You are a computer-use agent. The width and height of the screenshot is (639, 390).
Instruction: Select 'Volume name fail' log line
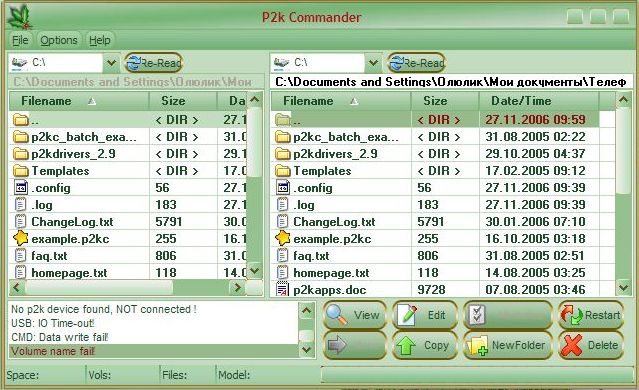[x=154, y=351]
